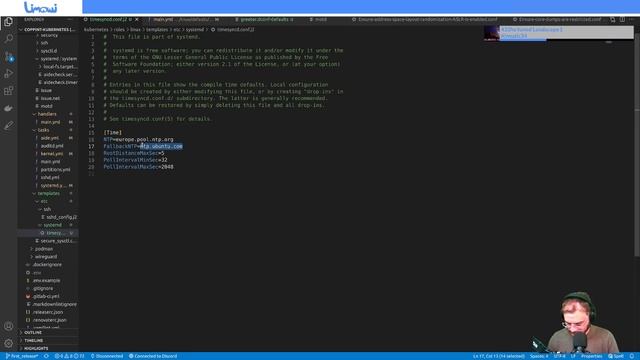Click Disconnected status bar item
640x360 pixels.
click(107, 356)
